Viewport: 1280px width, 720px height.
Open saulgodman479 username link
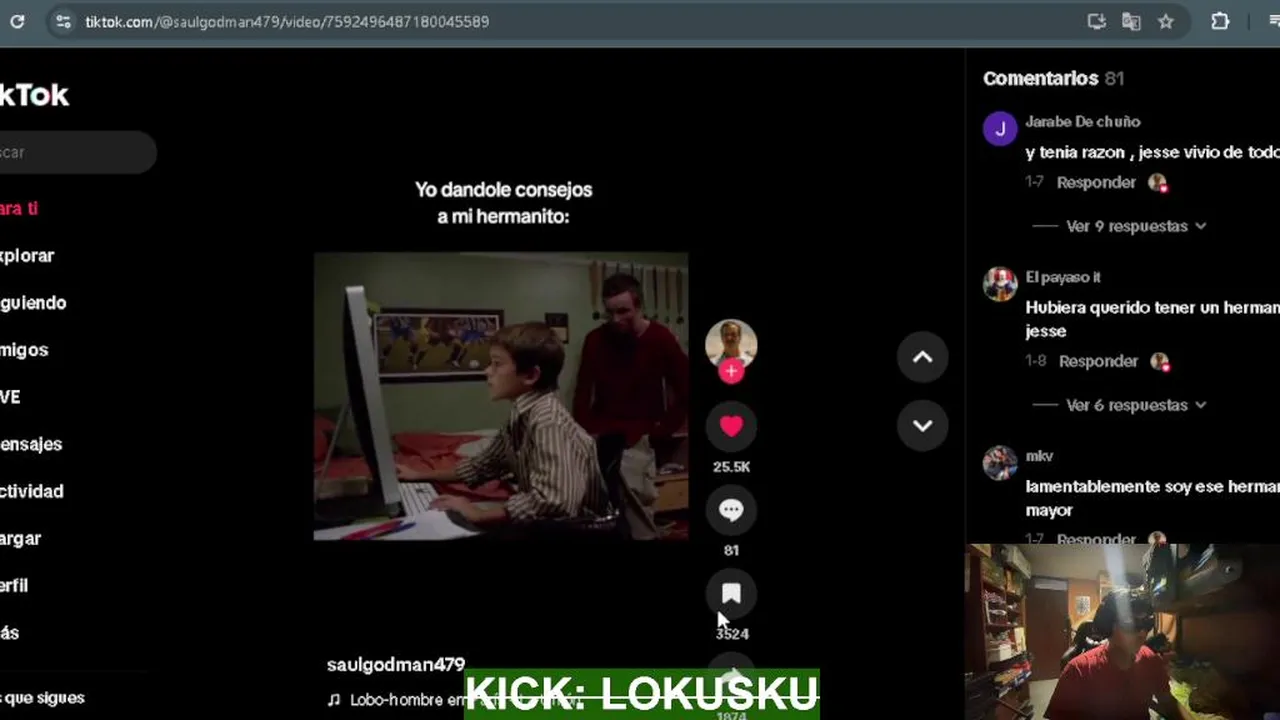[396, 664]
